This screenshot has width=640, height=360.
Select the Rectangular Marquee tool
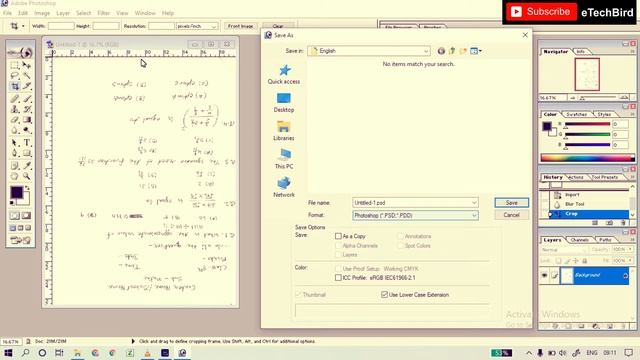point(15,65)
